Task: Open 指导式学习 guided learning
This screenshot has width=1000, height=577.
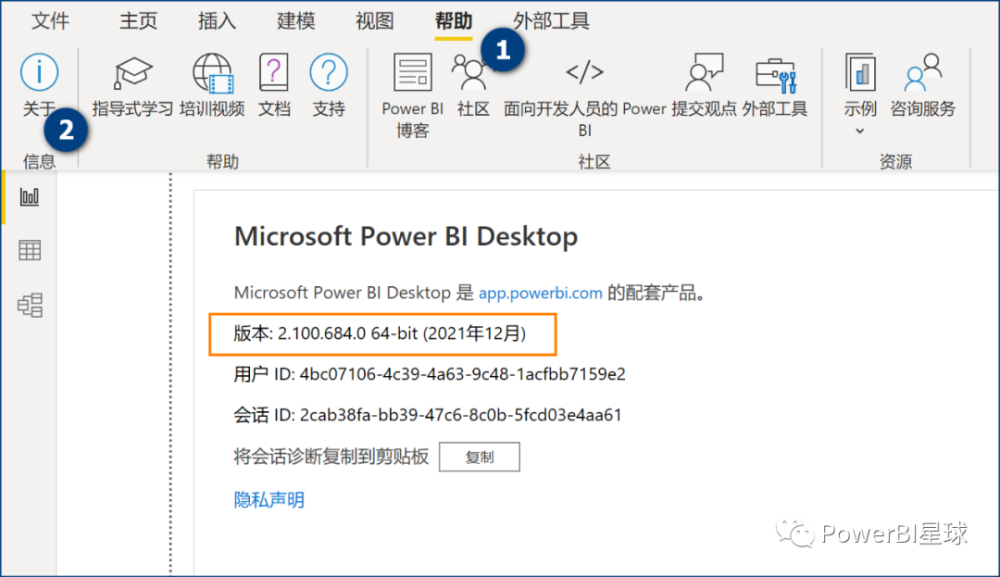Action: click(133, 85)
